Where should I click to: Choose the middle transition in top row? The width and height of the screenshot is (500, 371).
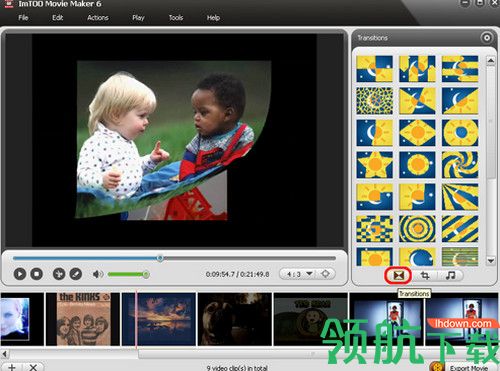(417, 69)
